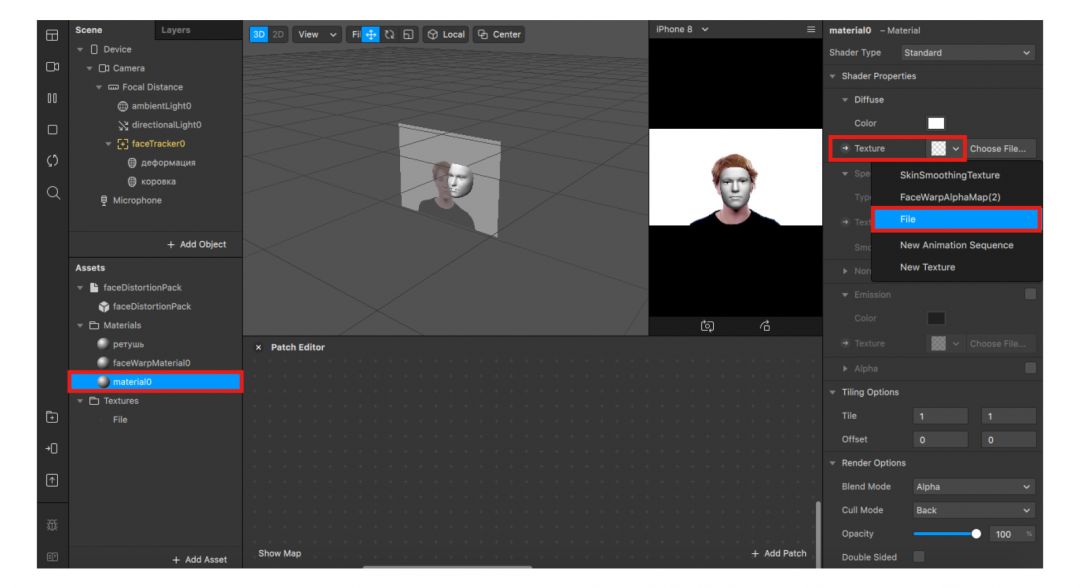Select the rotate manipulator tool
This screenshot has height=588, width=1080.
(389, 34)
